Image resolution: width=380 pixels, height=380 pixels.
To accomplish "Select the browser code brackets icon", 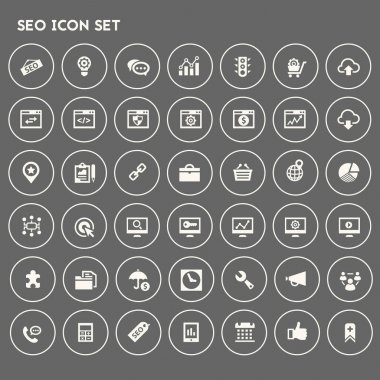I will 84,120.
